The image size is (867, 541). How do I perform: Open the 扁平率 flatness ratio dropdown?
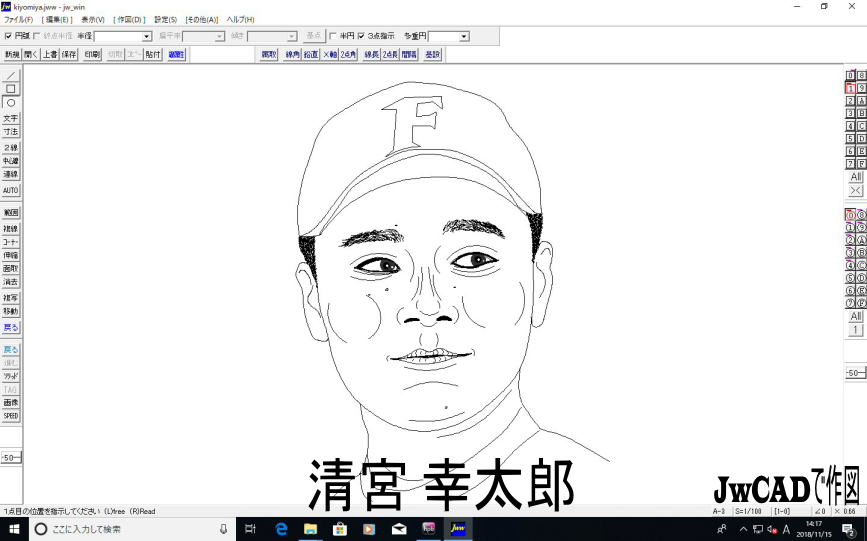[220, 37]
